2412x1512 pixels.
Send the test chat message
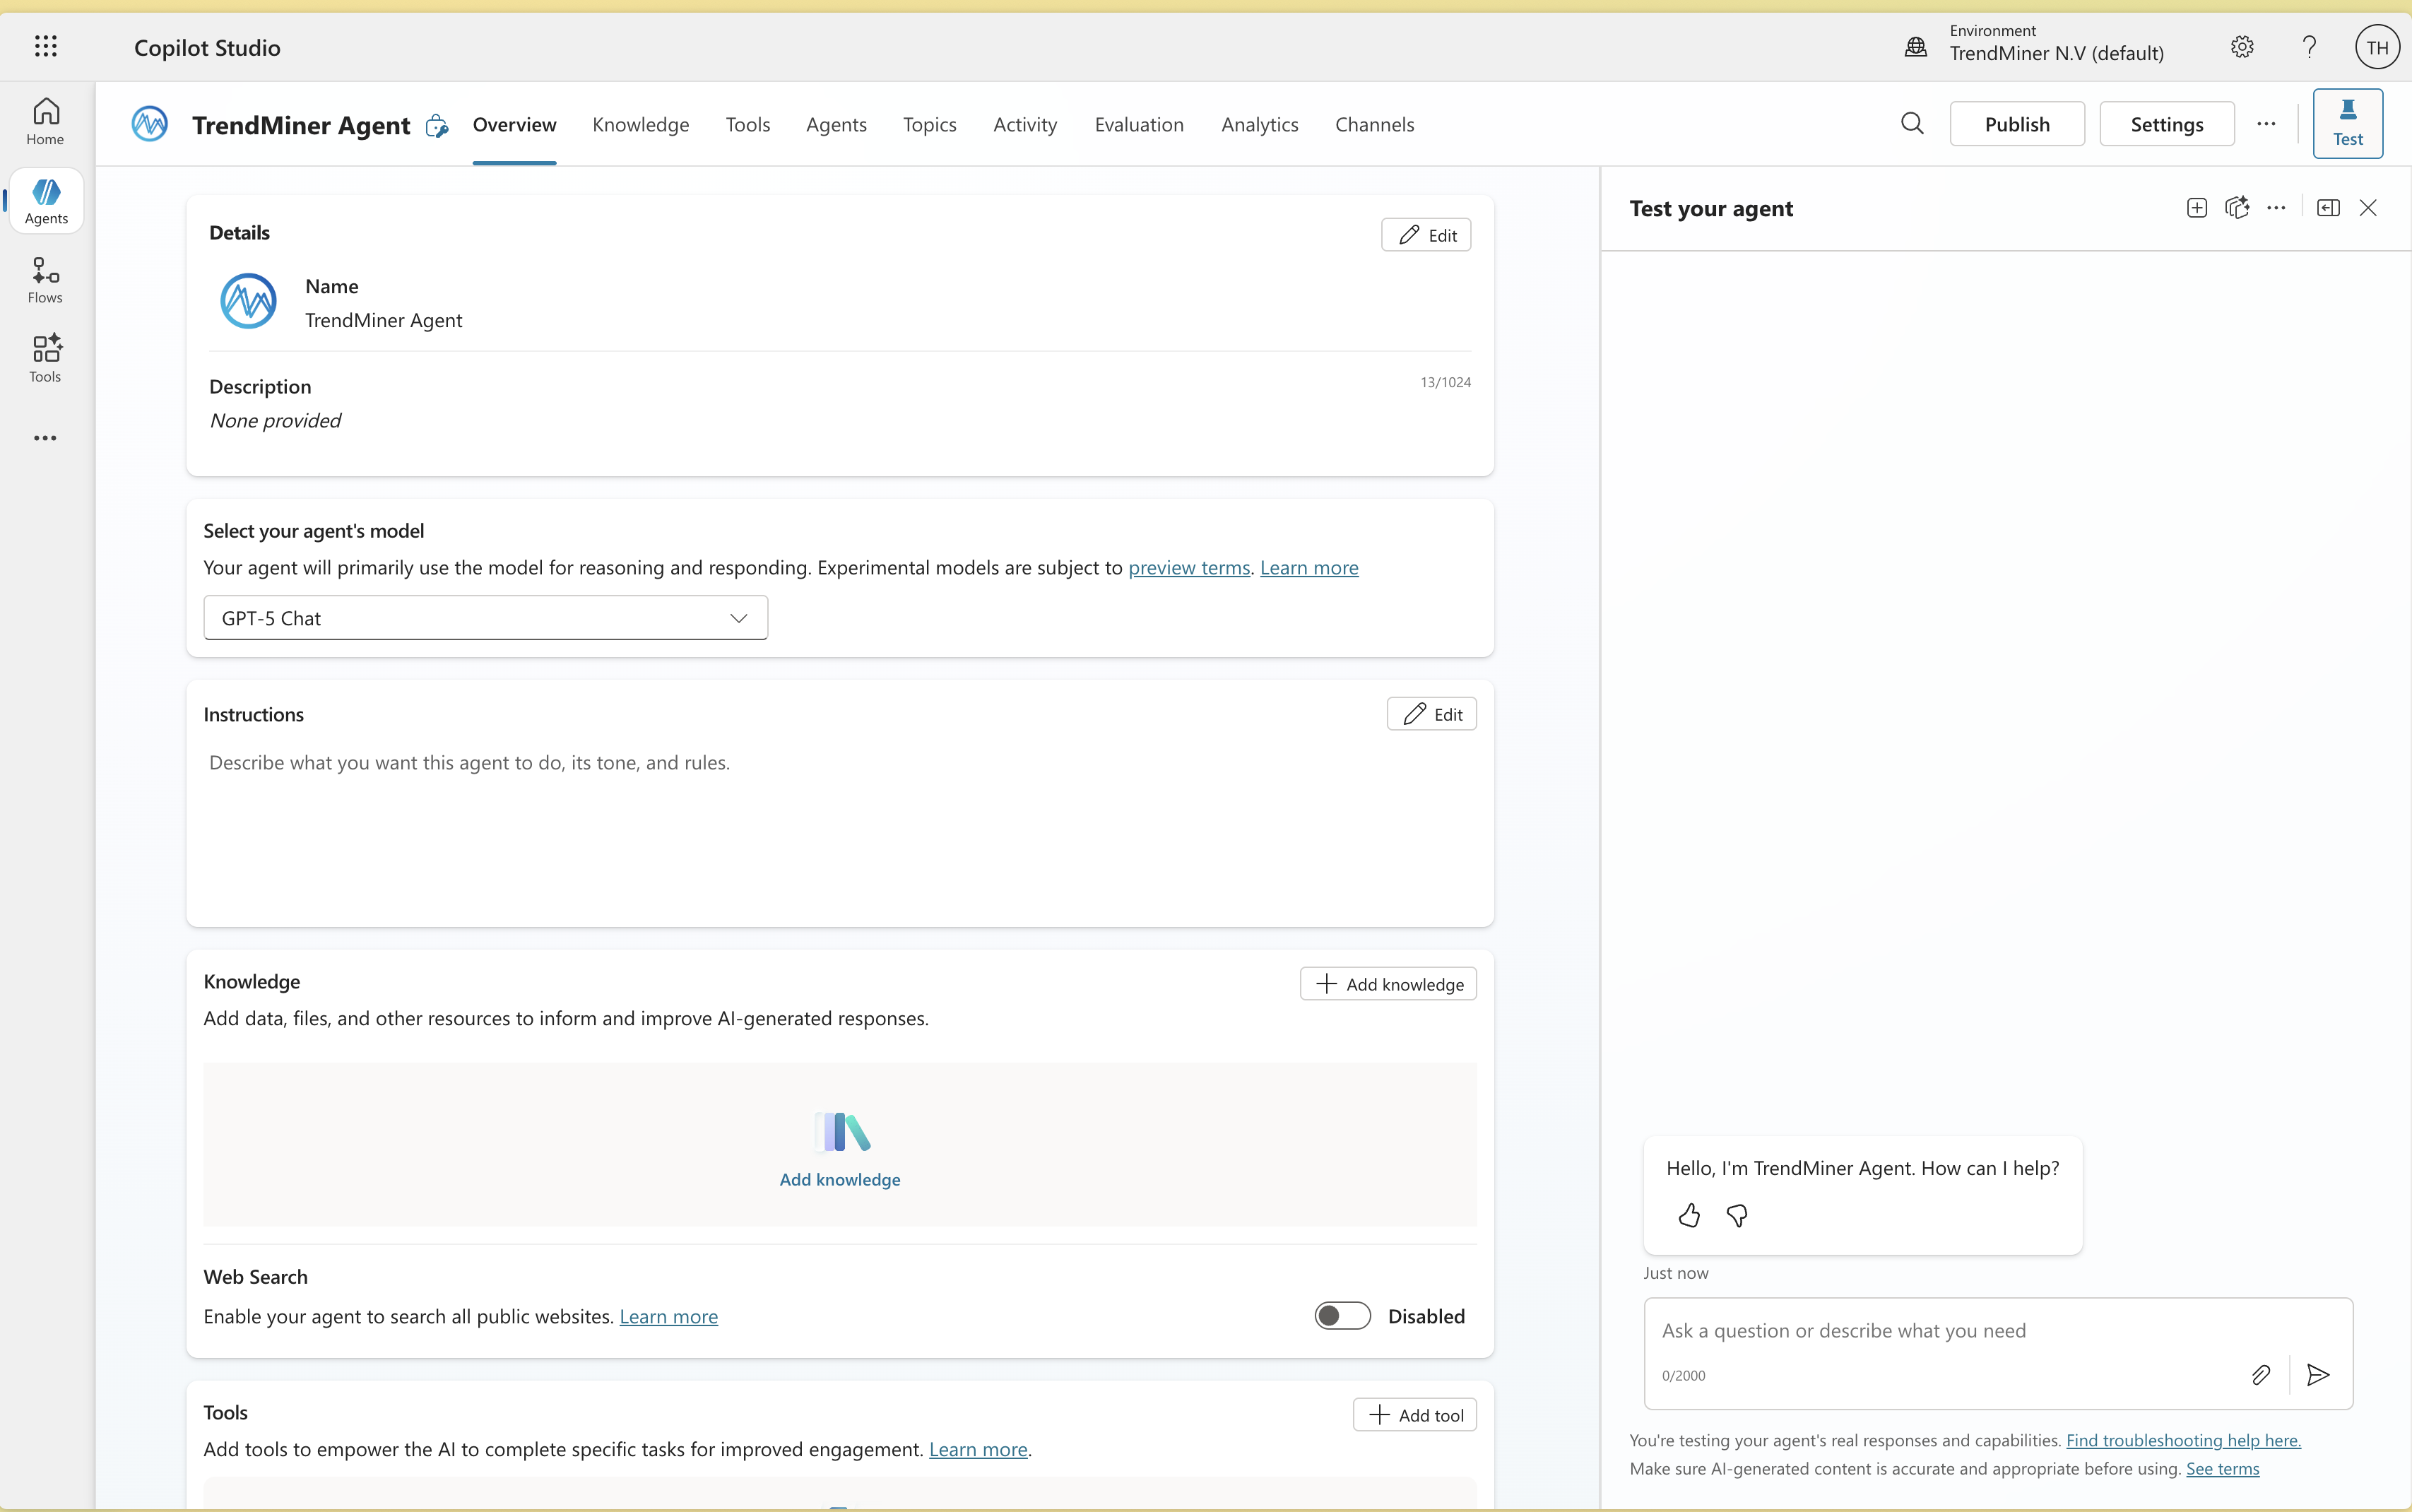point(2318,1375)
